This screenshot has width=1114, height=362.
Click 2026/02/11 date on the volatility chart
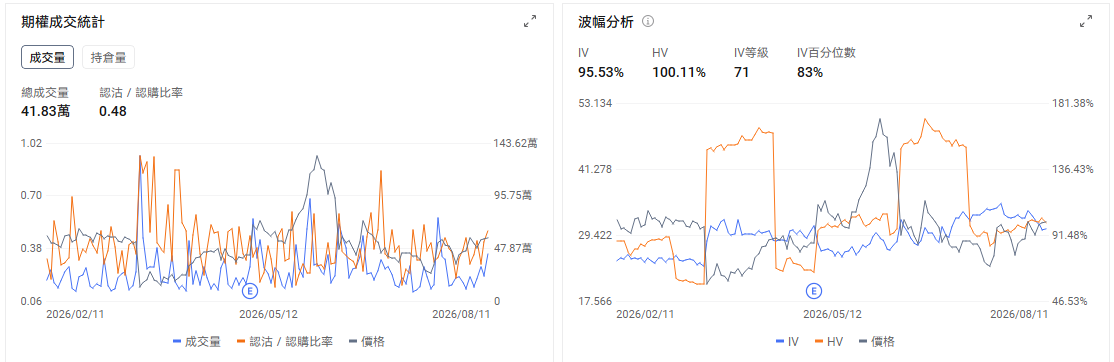click(645, 314)
